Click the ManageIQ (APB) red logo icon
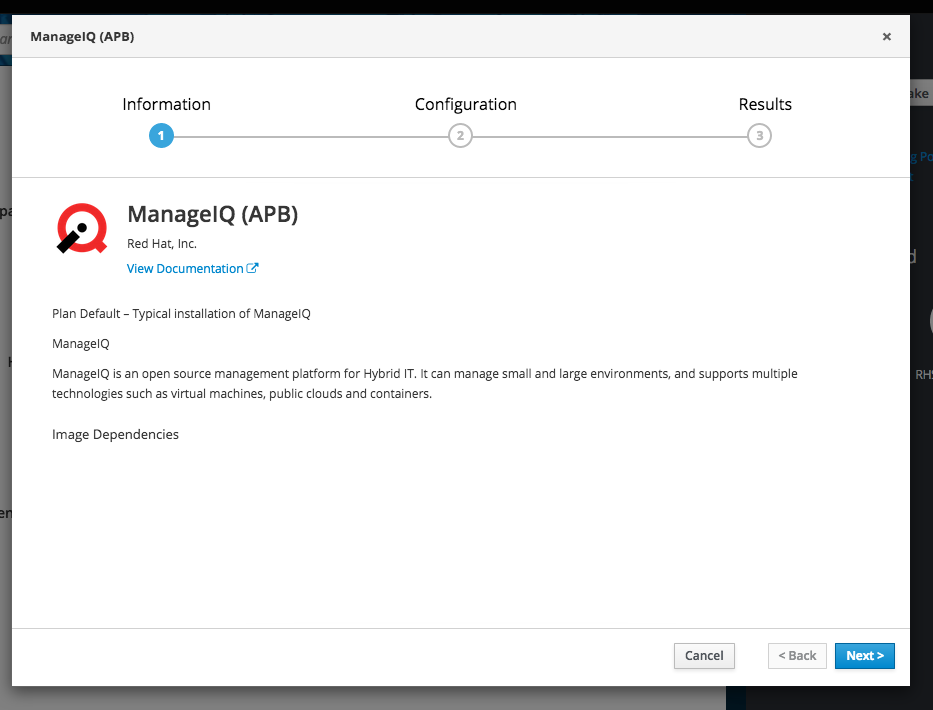The width and height of the screenshot is (933, 710). pyautogui.click(x=81, y=228)
